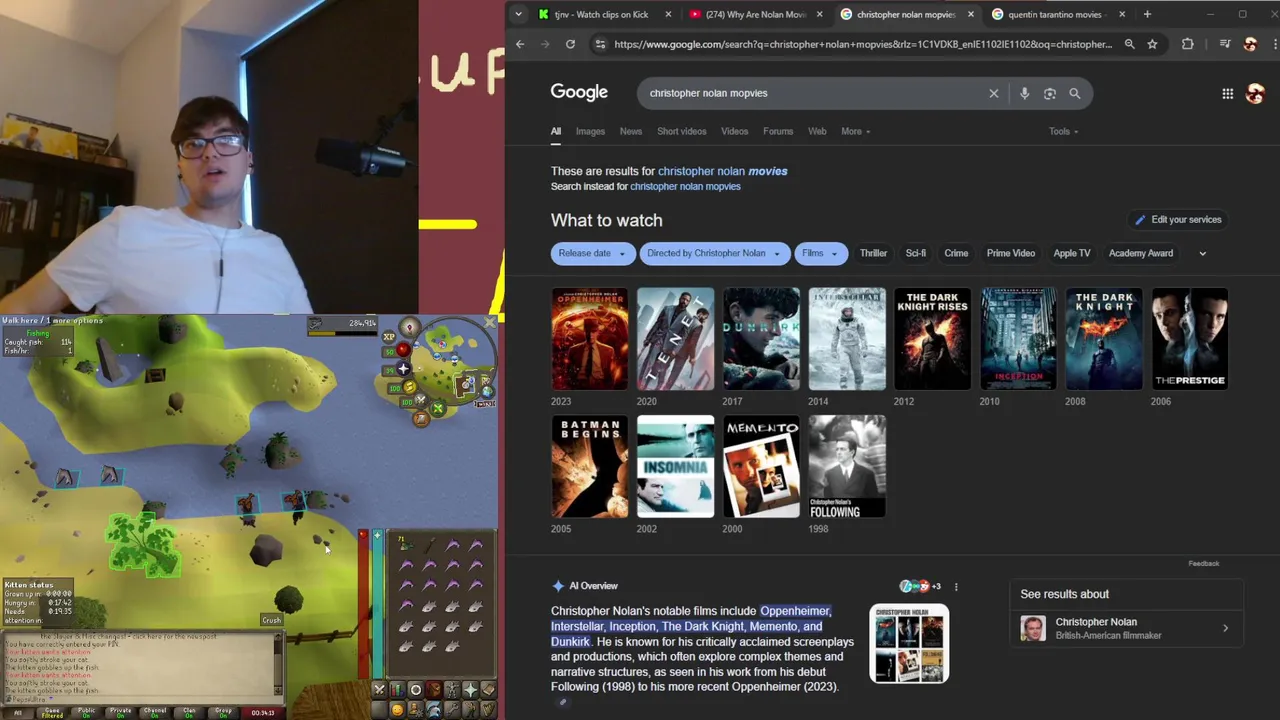
Task: Open the Memento movie poster
Action: tap(761, 466)
